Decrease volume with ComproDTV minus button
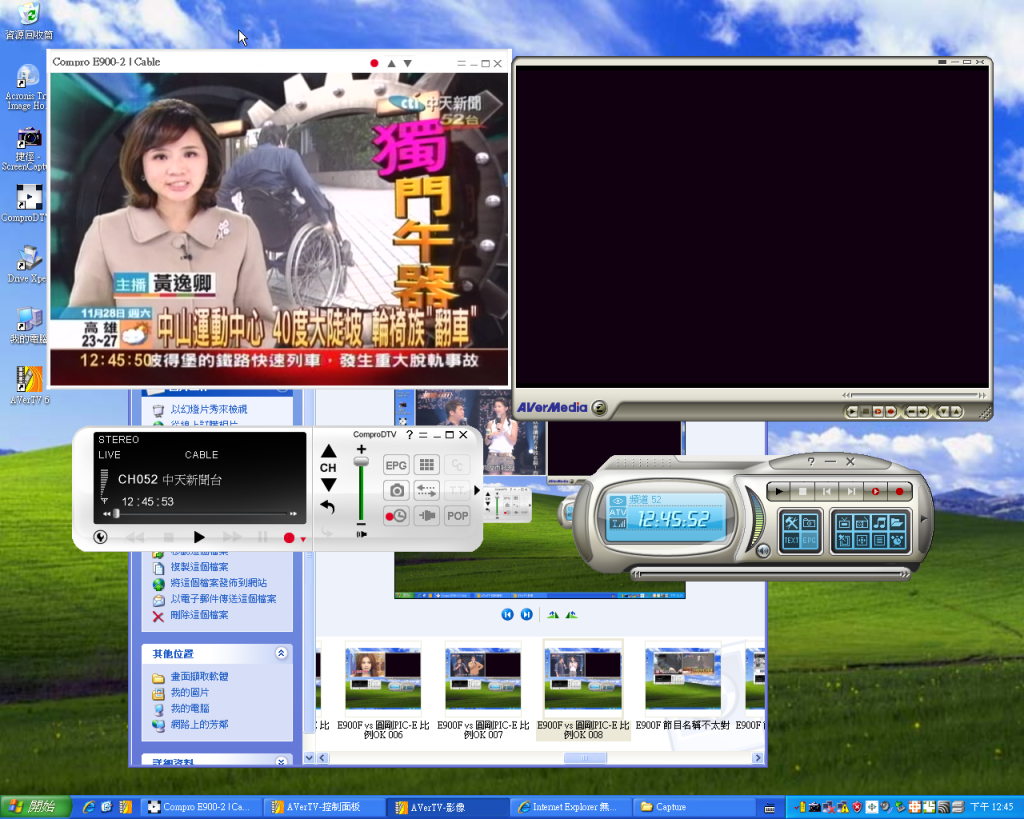This screenshot has height=819, width=1024. tap(361, 524)
